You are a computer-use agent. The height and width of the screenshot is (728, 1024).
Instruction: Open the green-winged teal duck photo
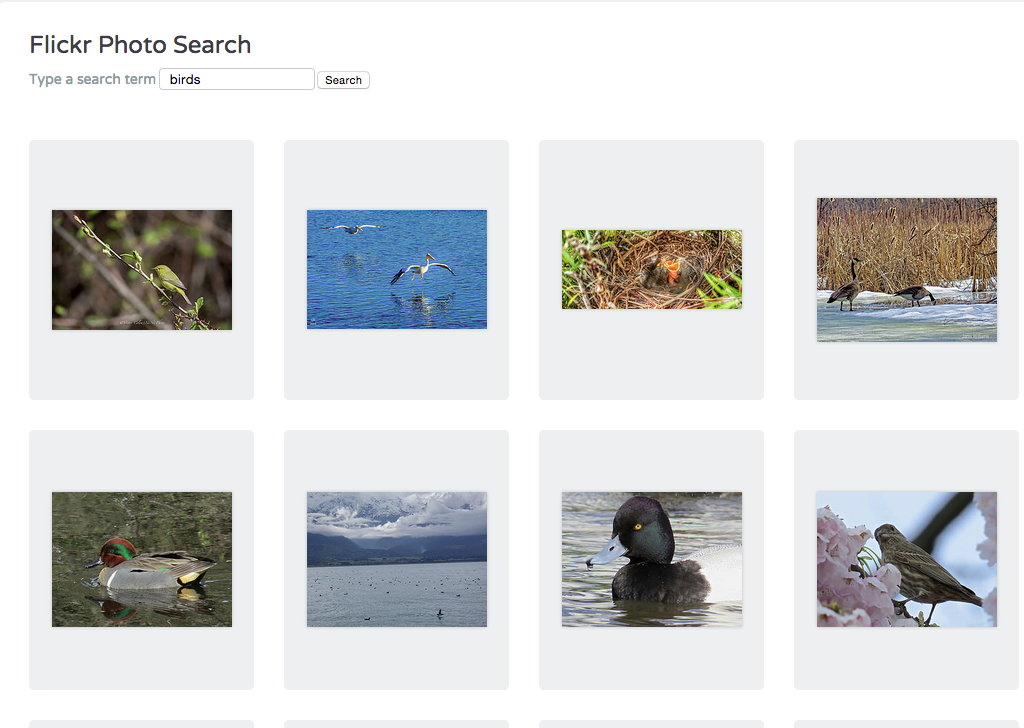click(142, 559)
